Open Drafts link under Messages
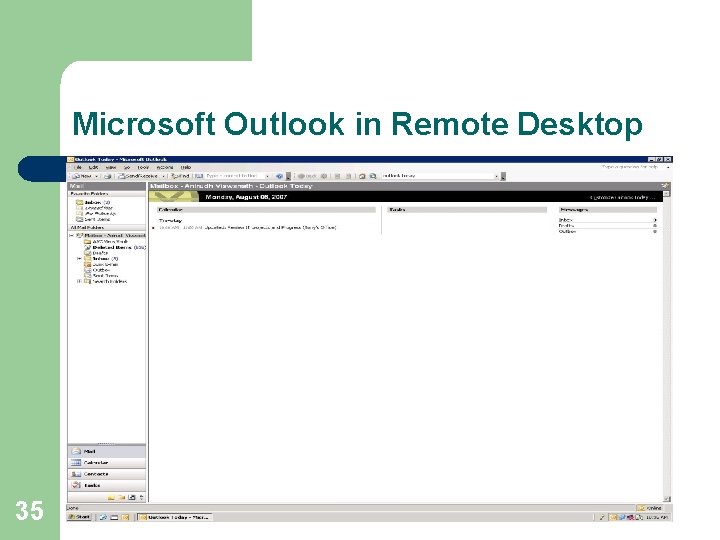This screenshot has width=720, height=540. [566, 225]
